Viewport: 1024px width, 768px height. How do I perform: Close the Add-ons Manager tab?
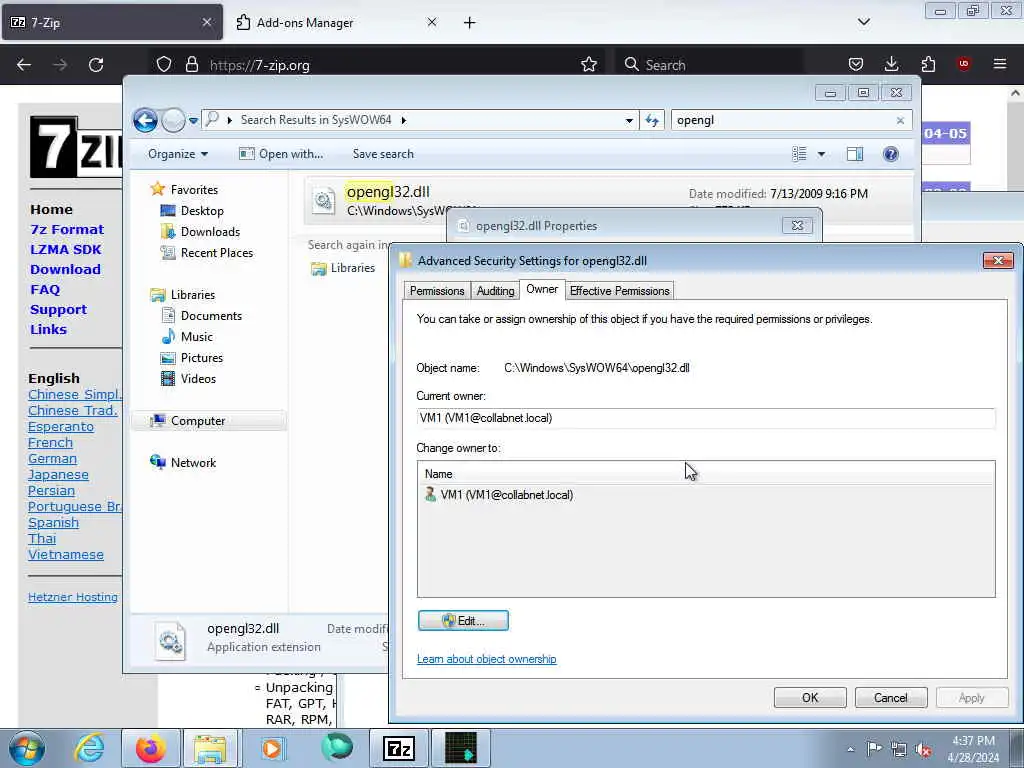pyautogui.click(x=432, y=22)
